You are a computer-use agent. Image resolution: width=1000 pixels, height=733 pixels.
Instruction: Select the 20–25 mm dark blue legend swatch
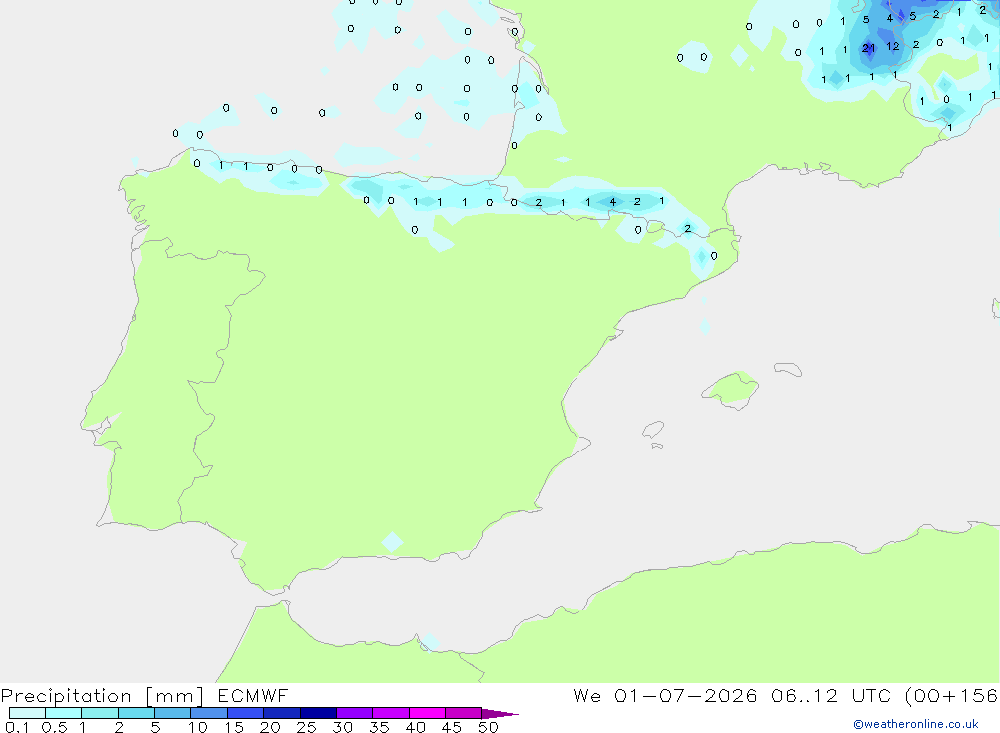(x=282, y=713)
